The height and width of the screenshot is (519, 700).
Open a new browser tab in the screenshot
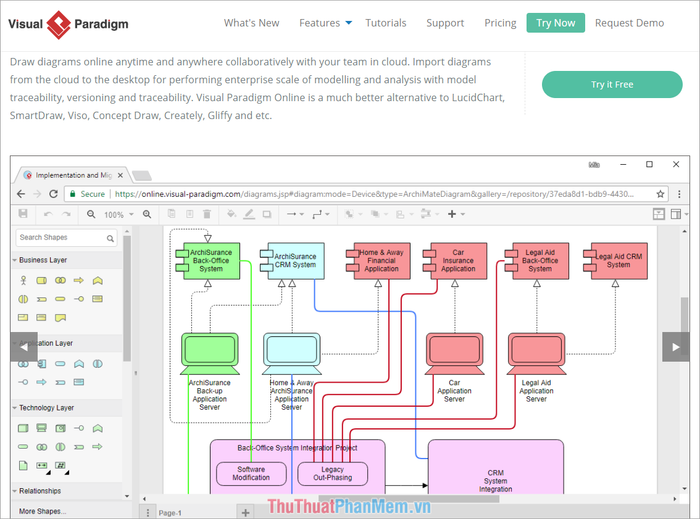click(142, 176)
